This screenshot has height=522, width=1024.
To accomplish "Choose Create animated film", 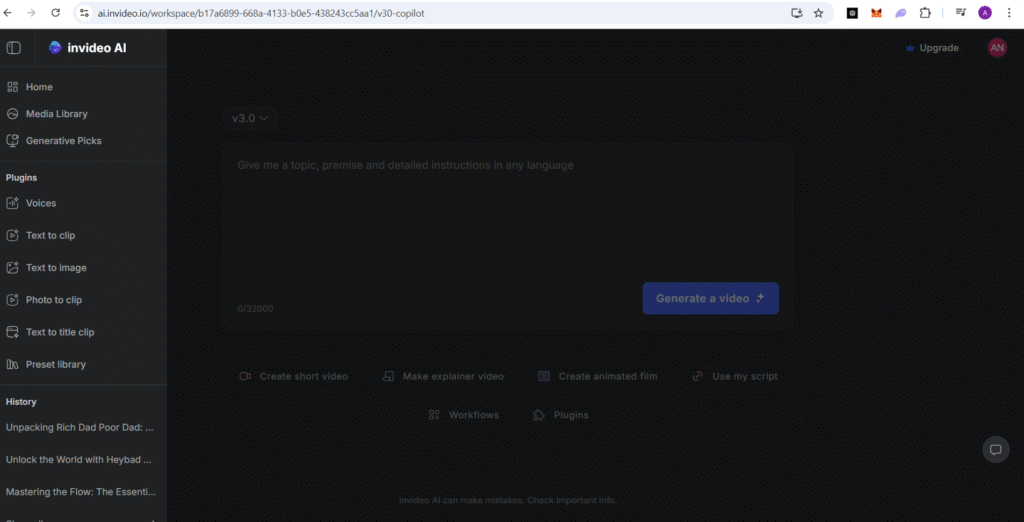I will [598, 376].
